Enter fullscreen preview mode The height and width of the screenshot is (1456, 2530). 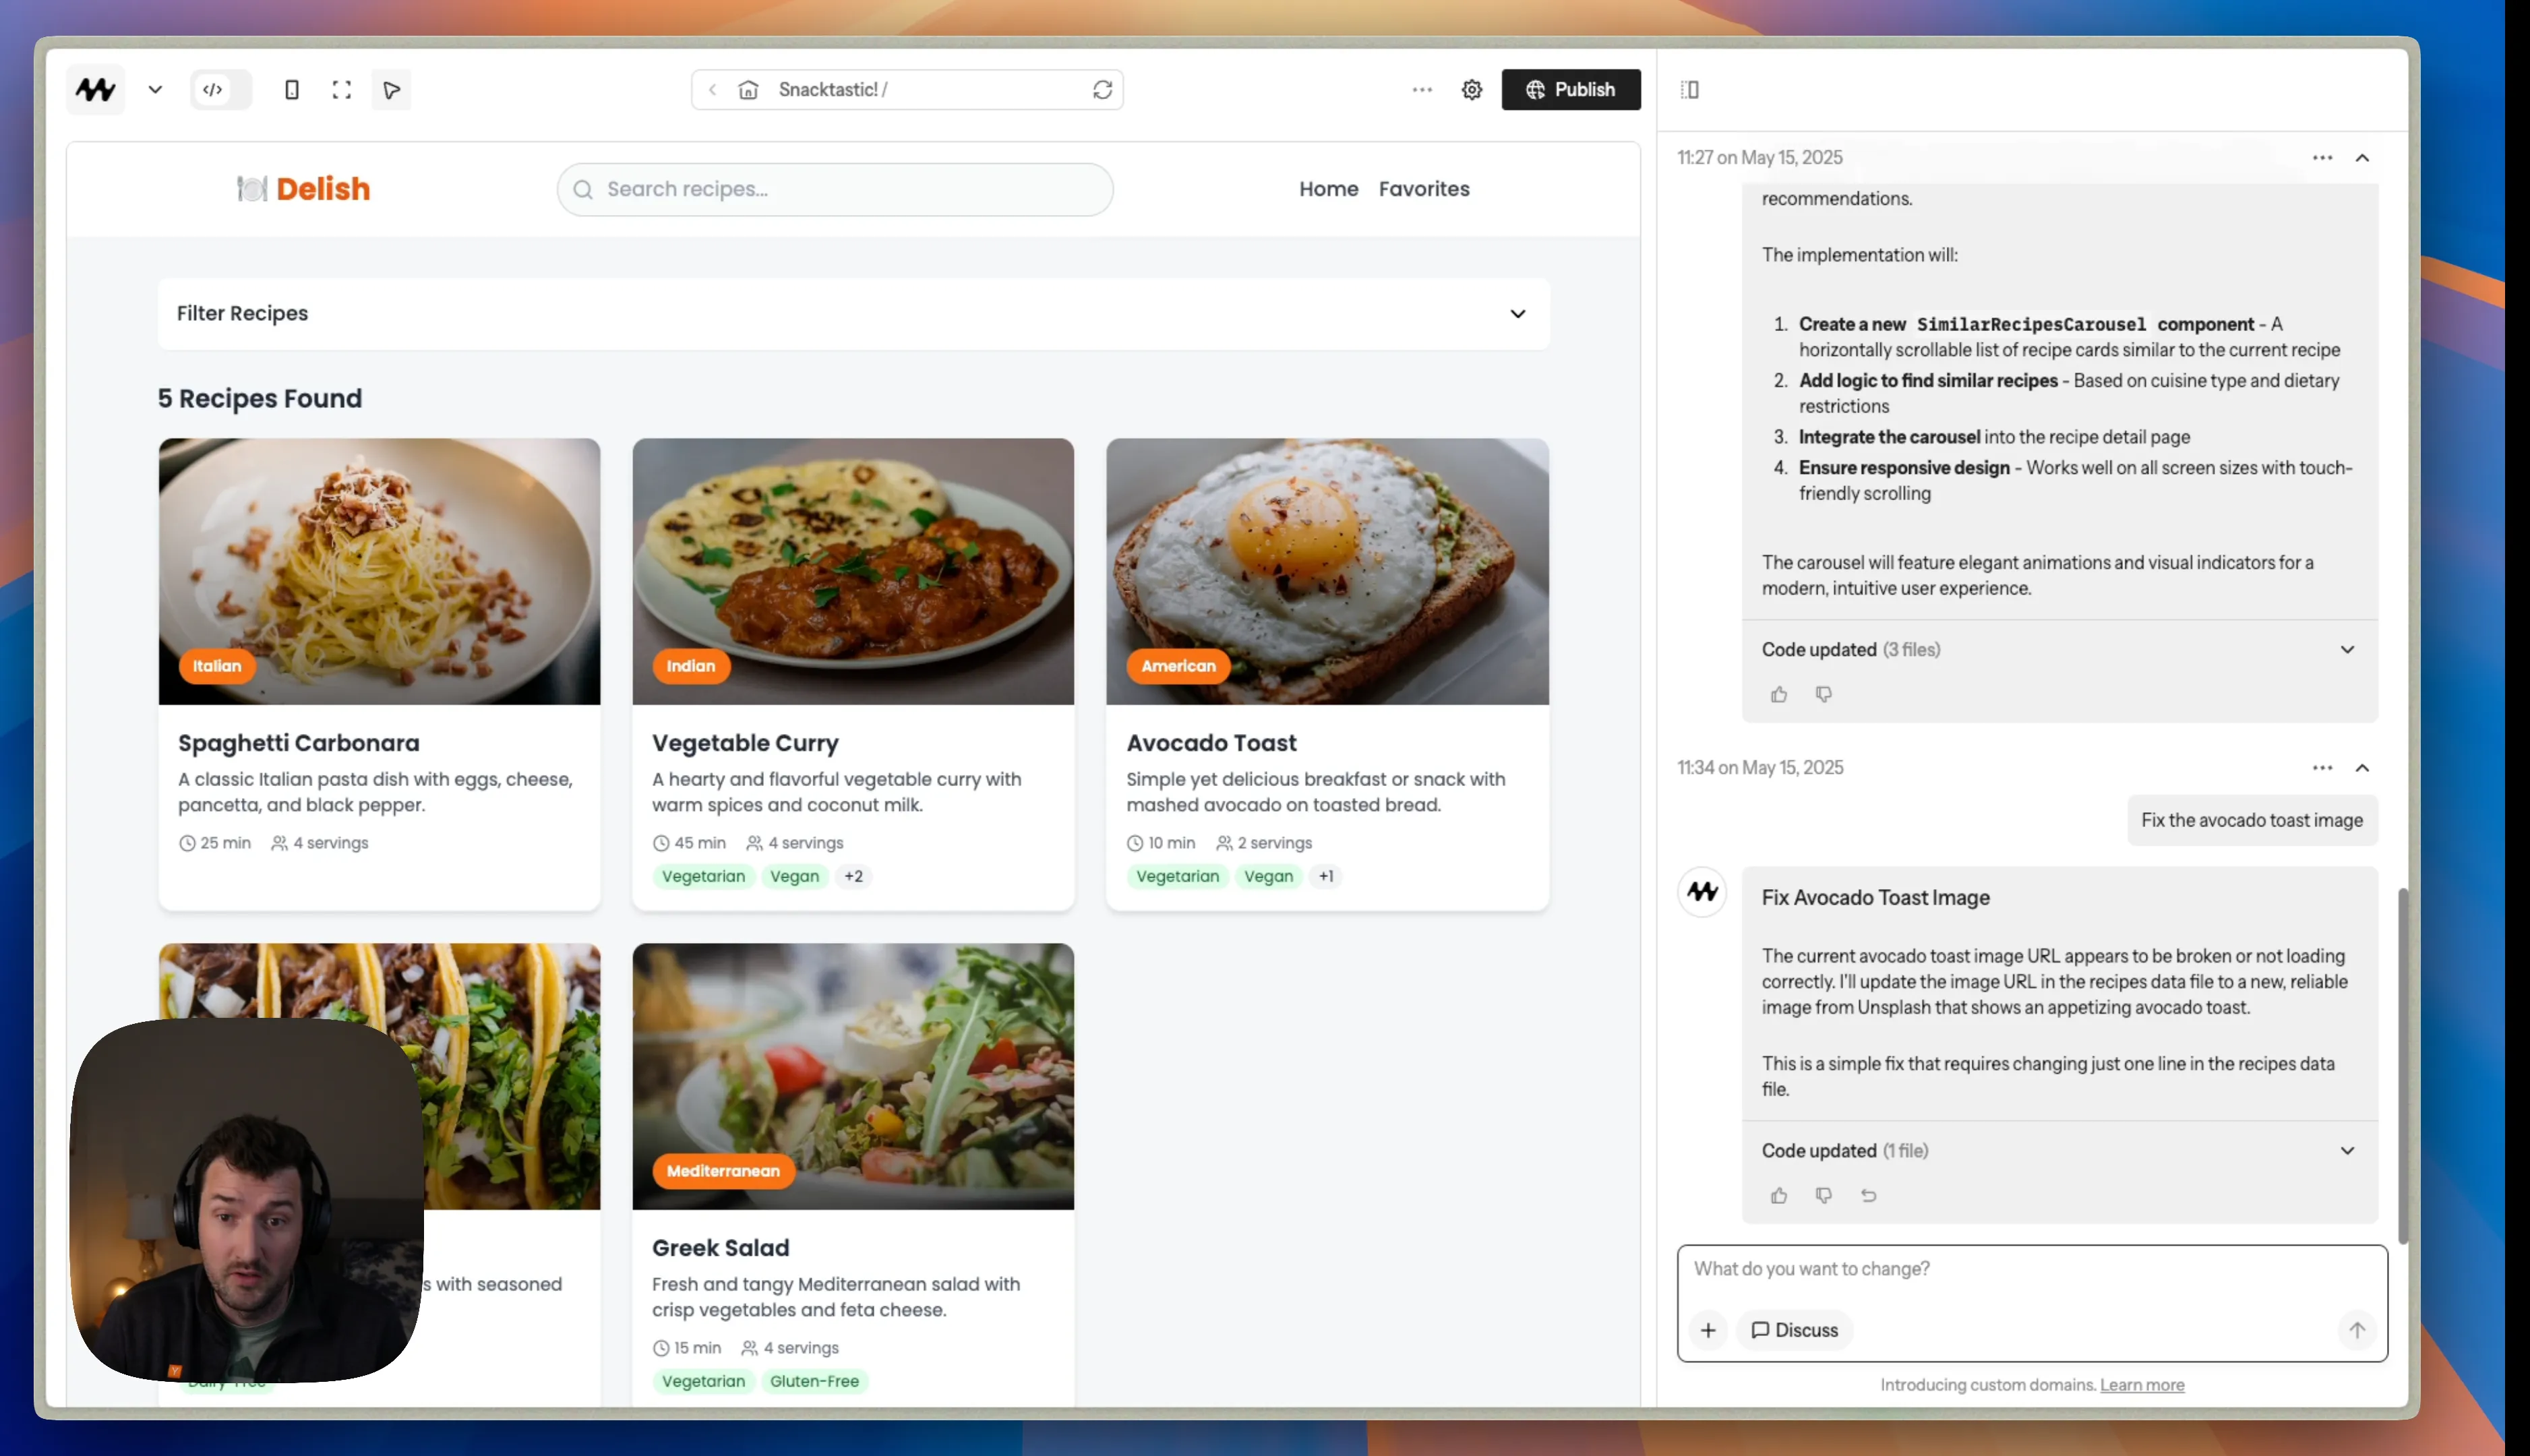(342, 90)
